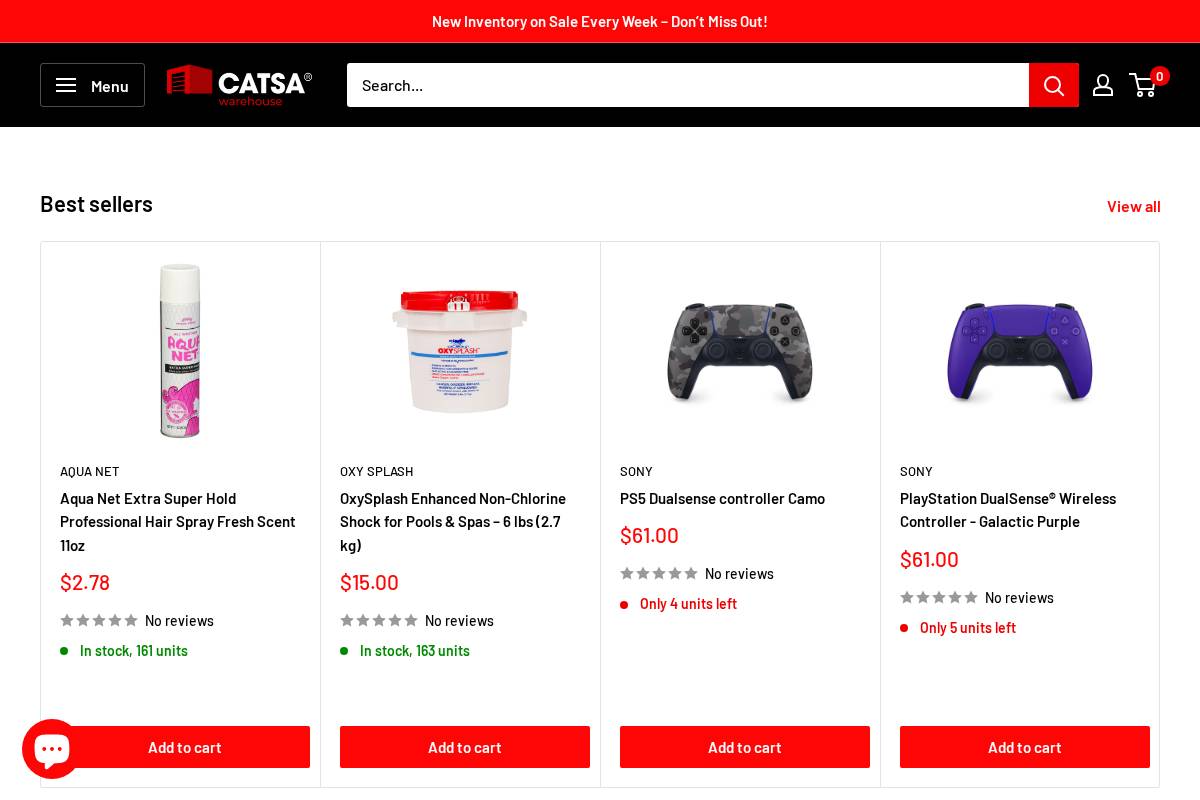
Task: Click the sale announcement banner text
Action: click(600, 21)
